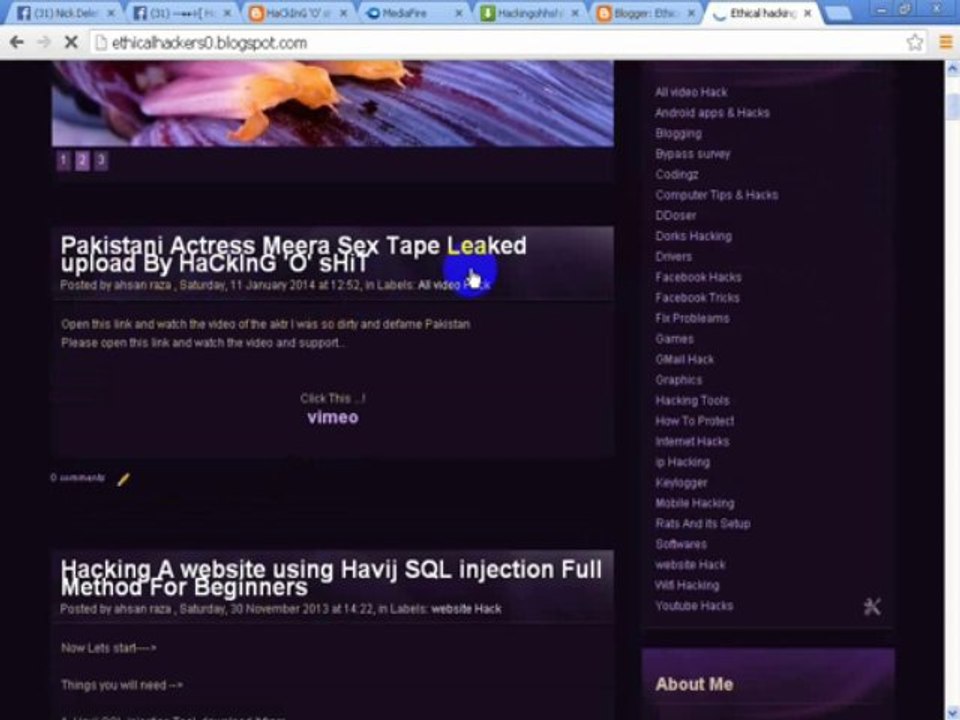Open the Havij SQL injection post title
The image size is (960, 720).
coord(331,578)
